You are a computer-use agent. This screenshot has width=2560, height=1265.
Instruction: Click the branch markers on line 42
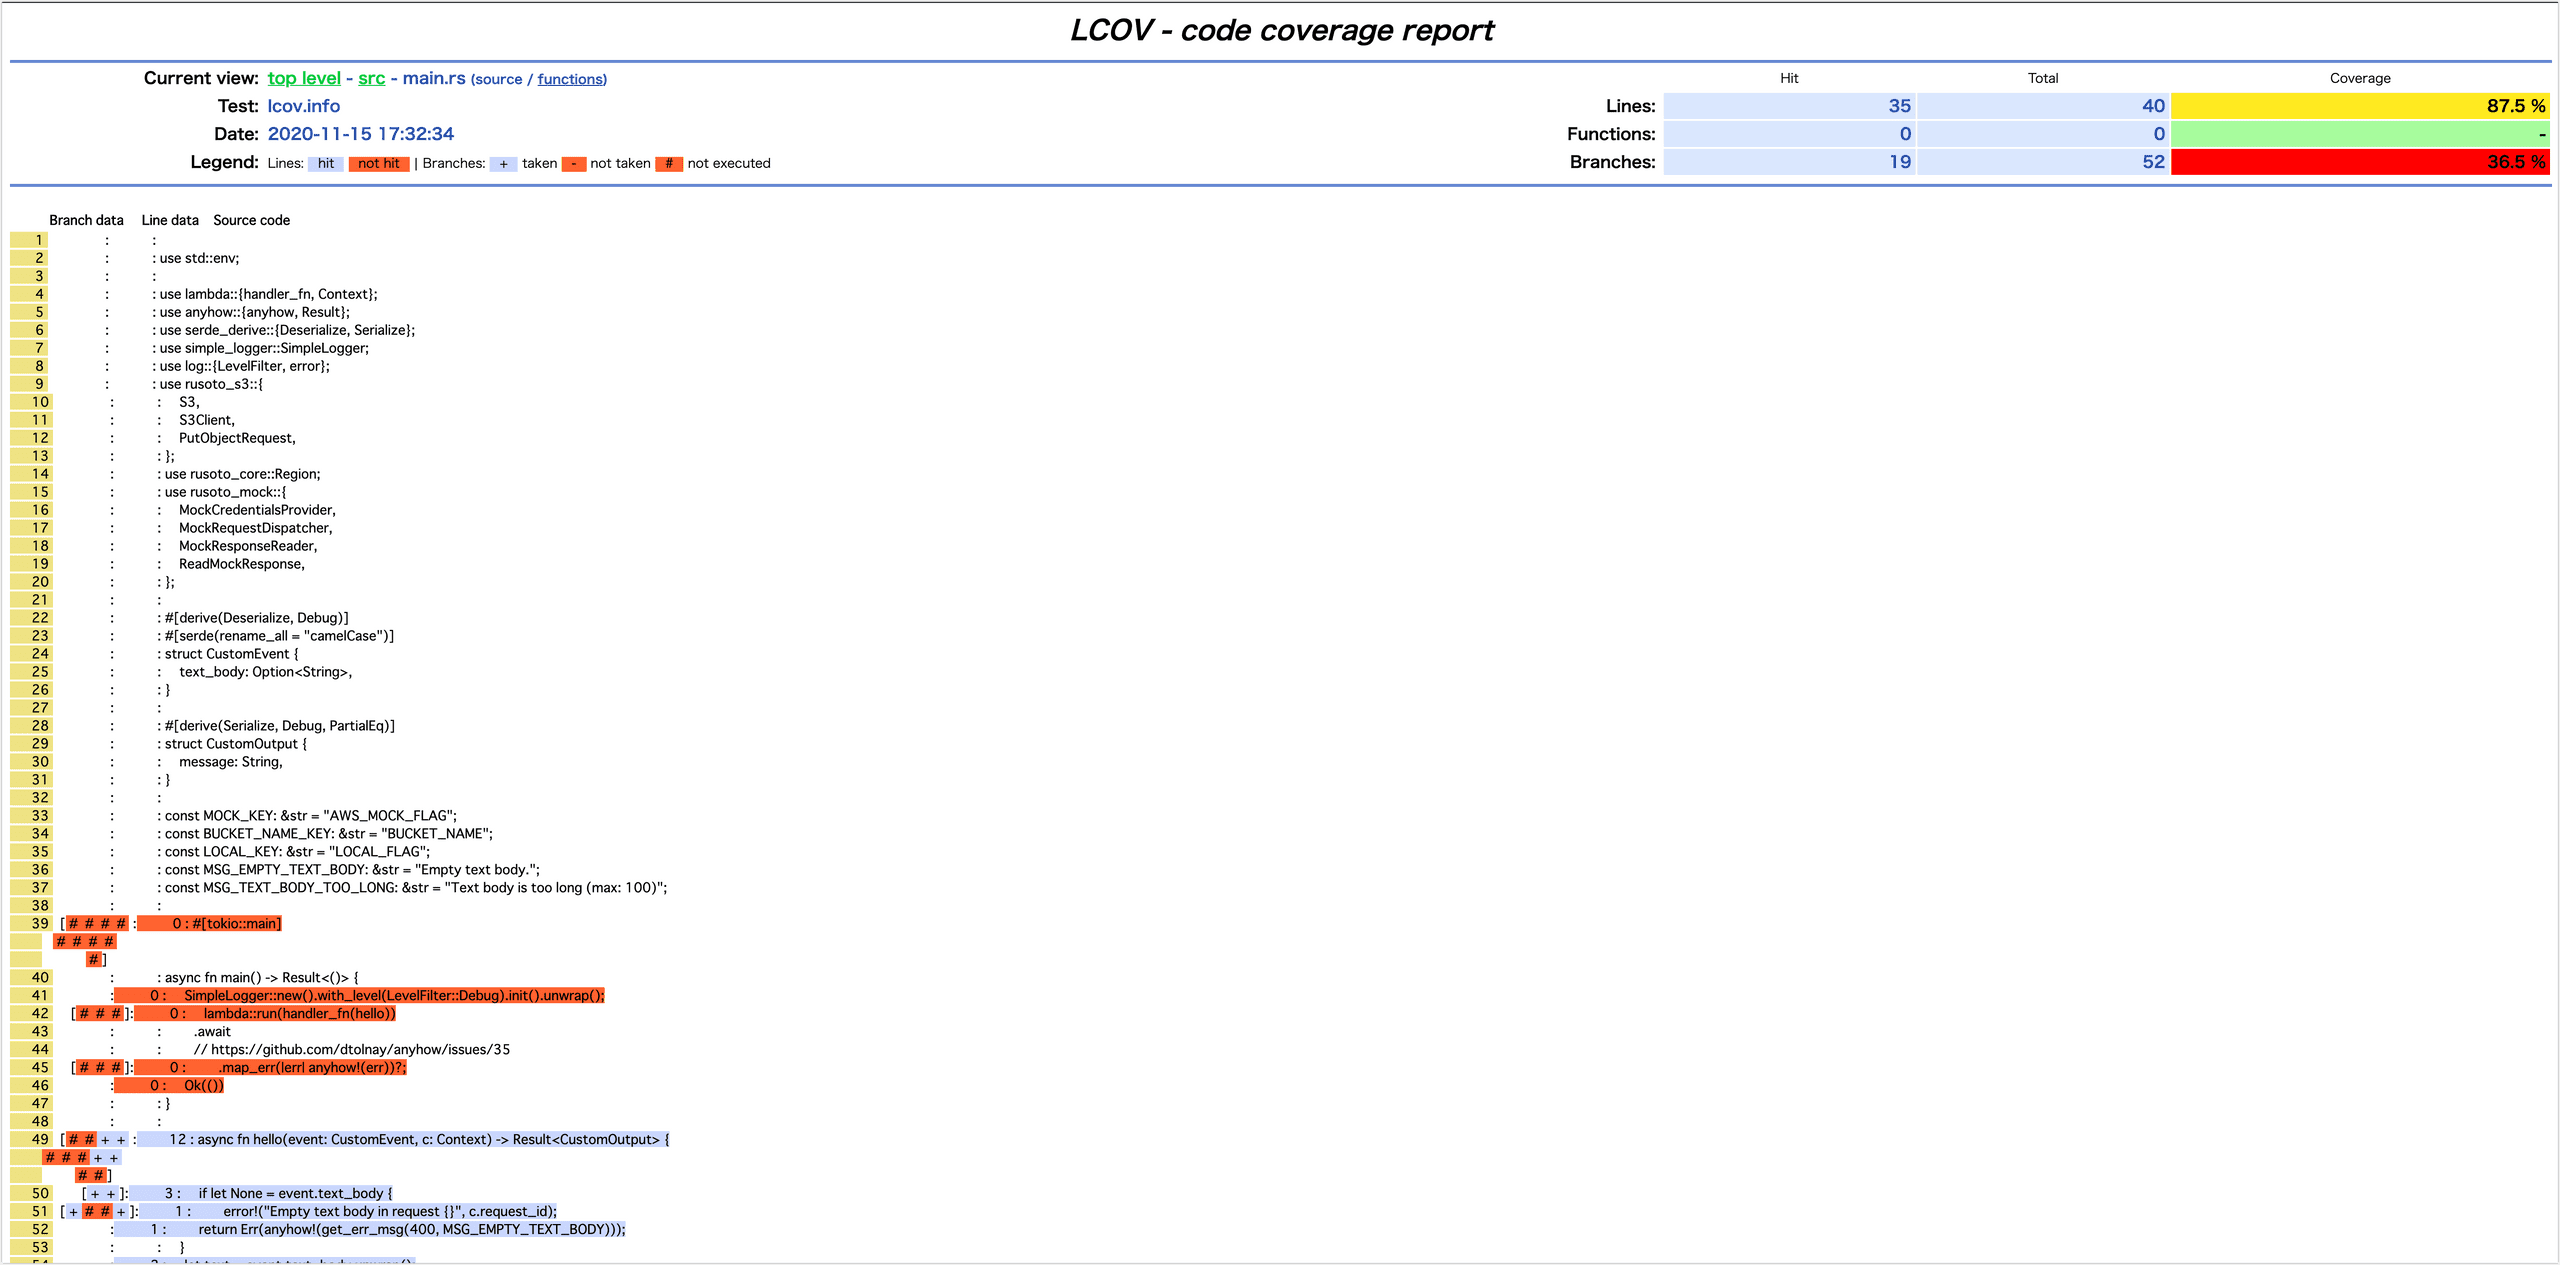[100, 1013]
